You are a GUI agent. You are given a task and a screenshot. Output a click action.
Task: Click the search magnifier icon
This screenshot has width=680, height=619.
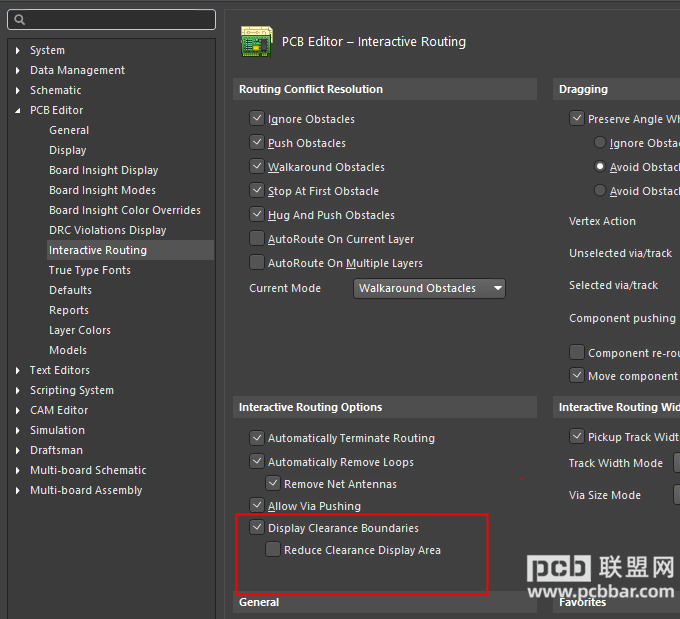20,20
